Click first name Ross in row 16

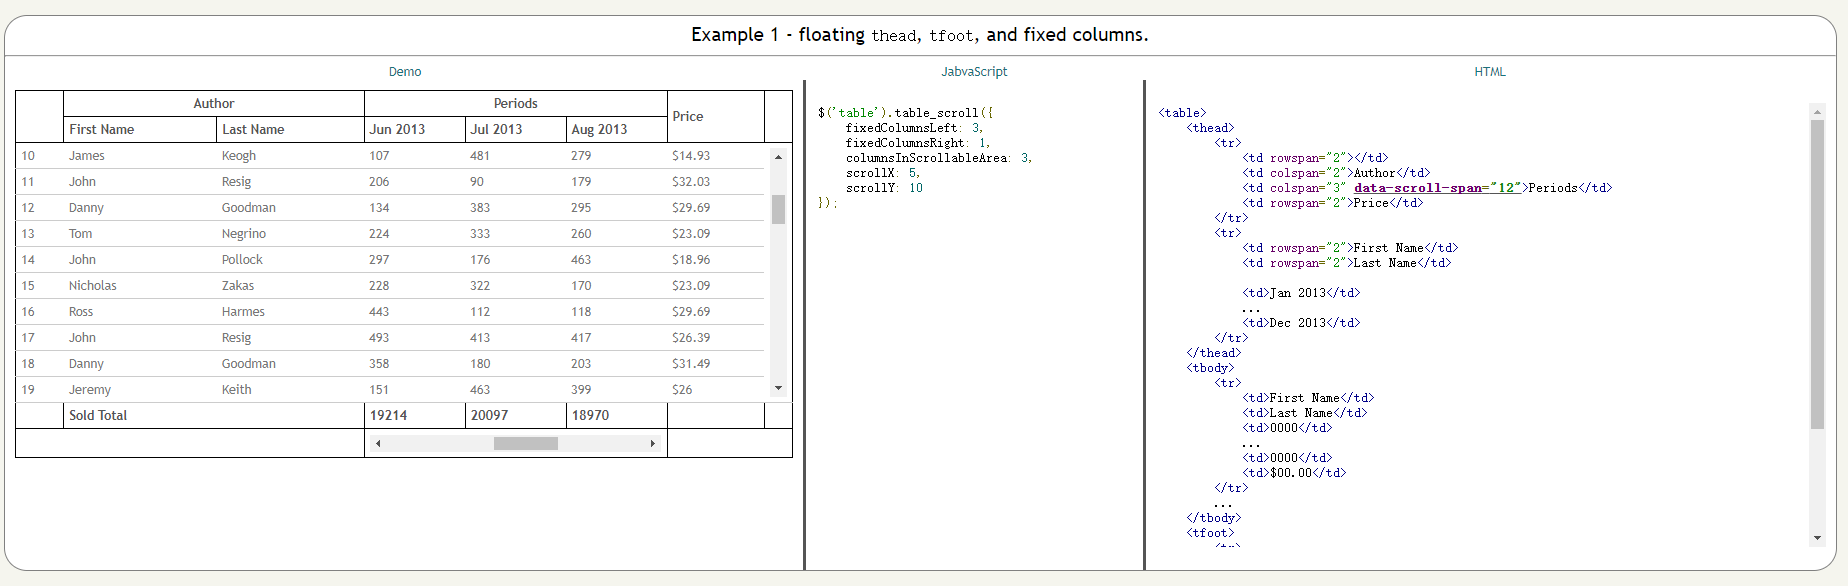tap(81, 312)
